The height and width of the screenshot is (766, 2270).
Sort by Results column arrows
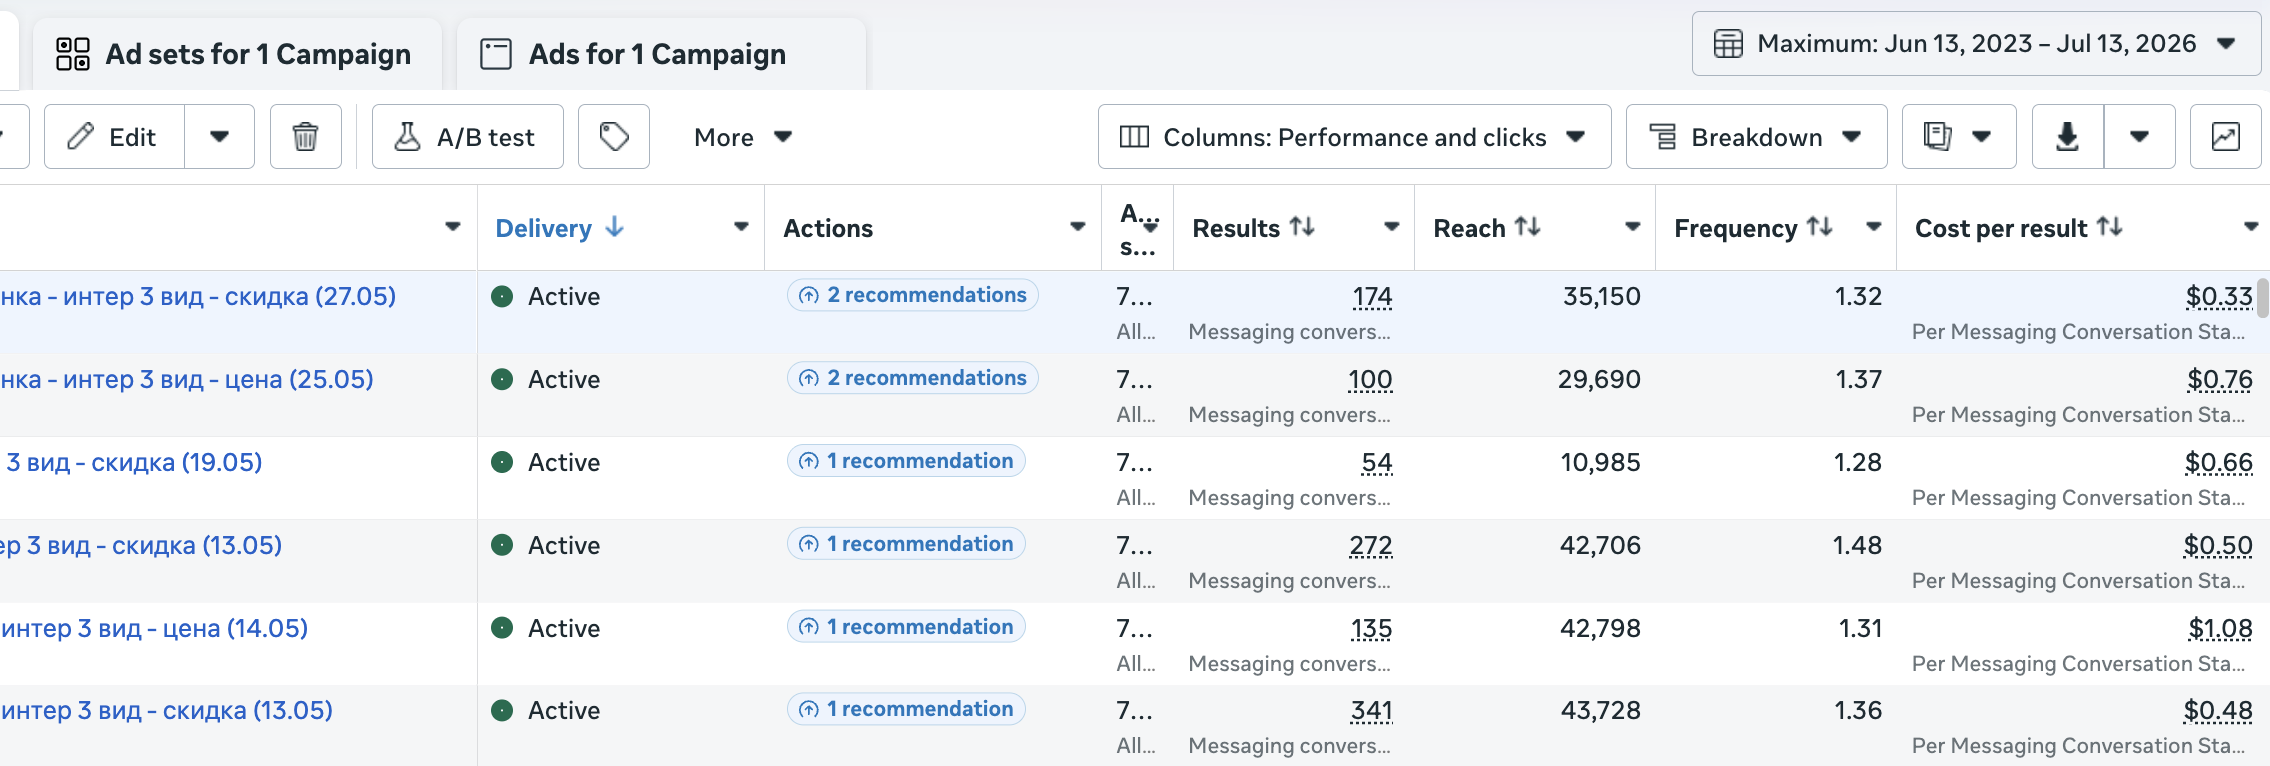pos(1302,228)
